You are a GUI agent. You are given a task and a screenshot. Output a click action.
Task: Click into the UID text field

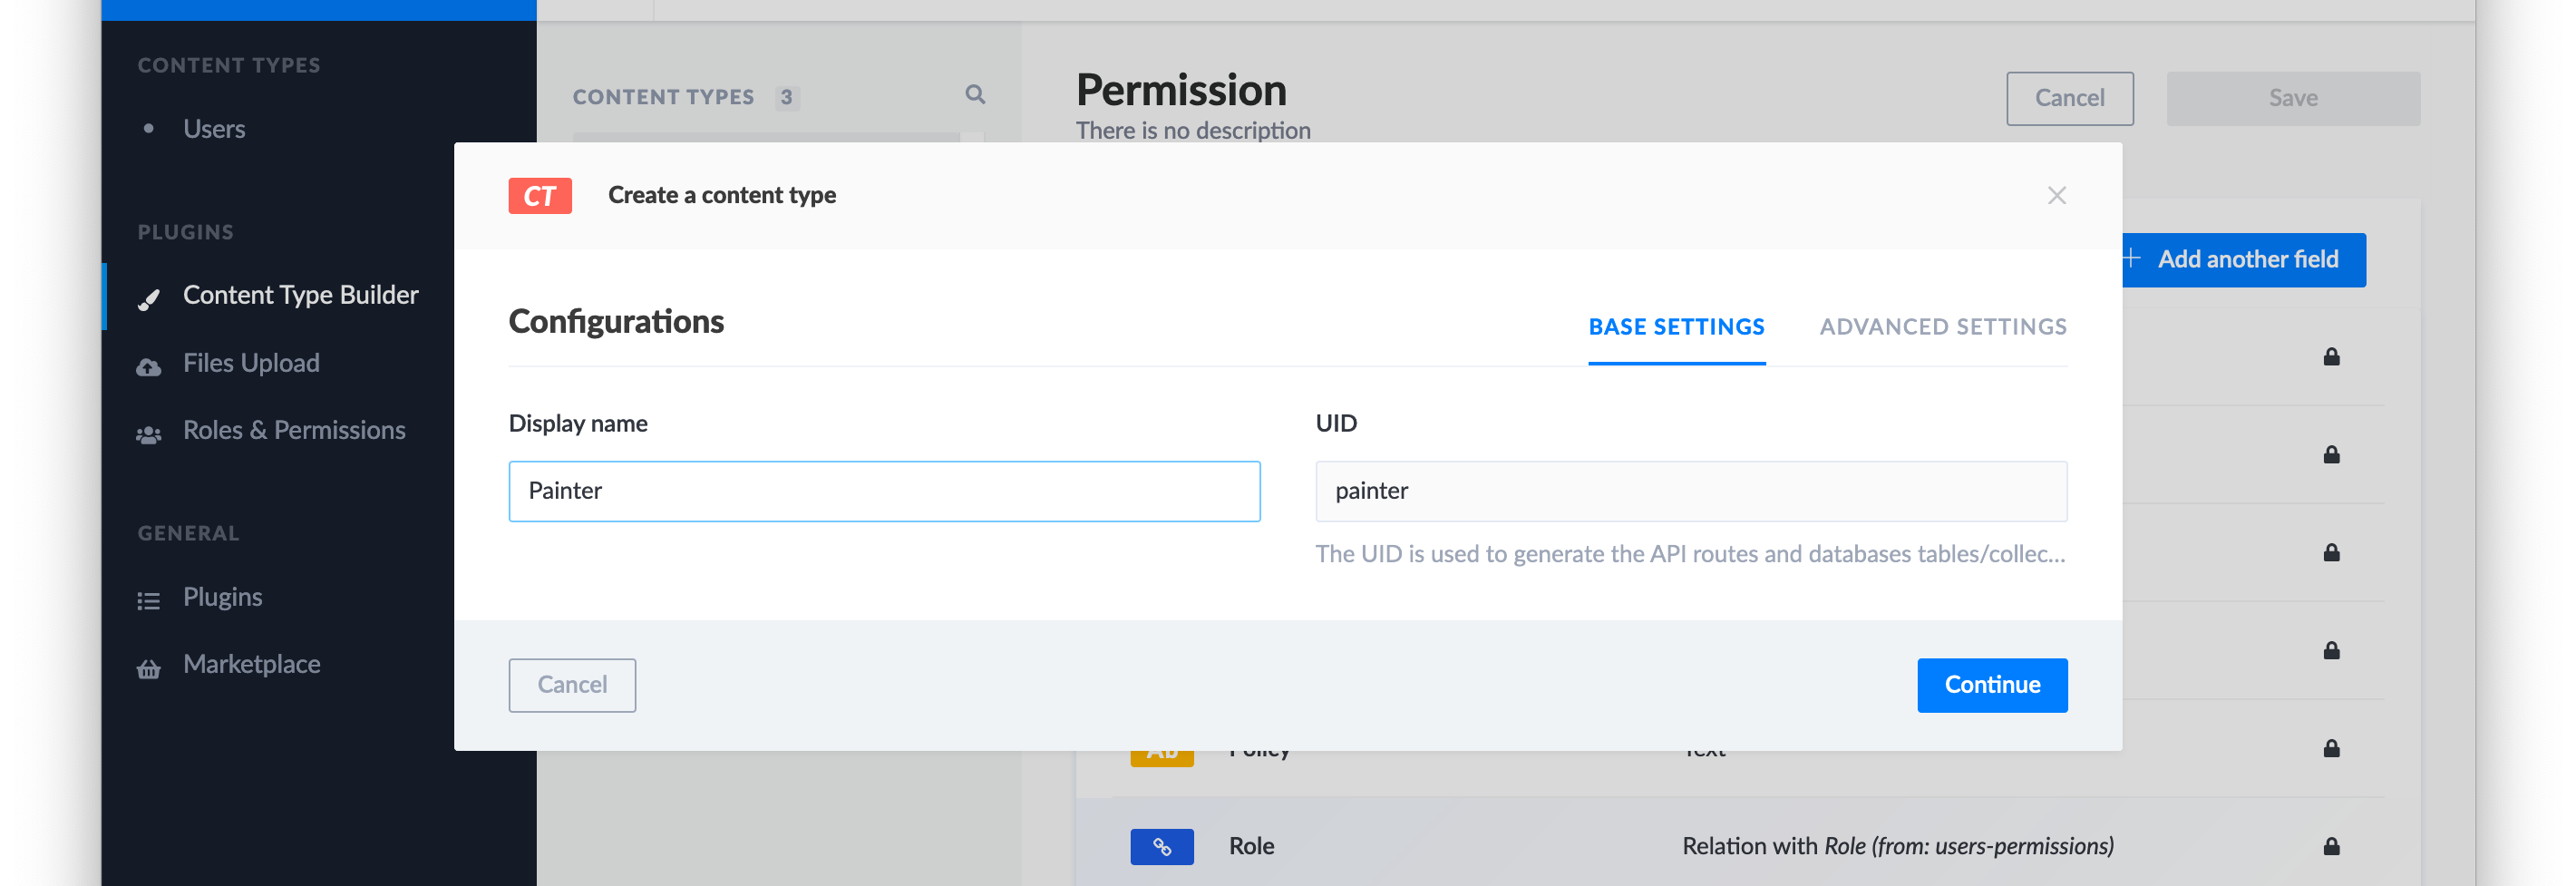pyautogui.click(x=1690, y=491)
